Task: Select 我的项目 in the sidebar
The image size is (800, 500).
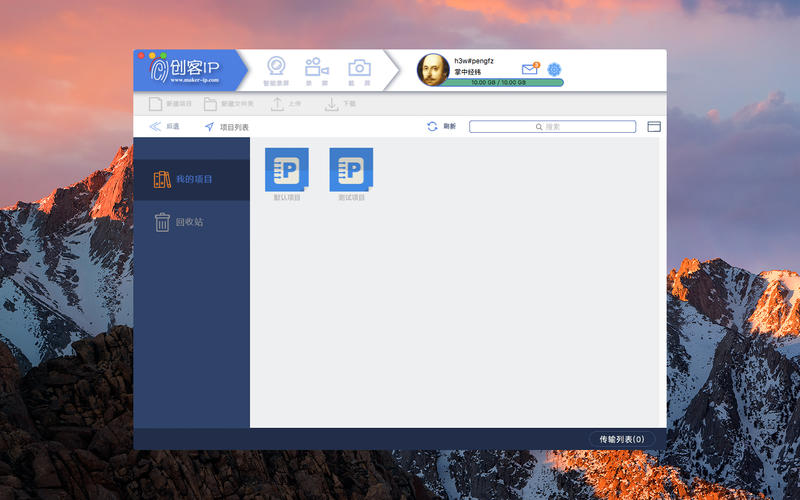Action: 192,180
